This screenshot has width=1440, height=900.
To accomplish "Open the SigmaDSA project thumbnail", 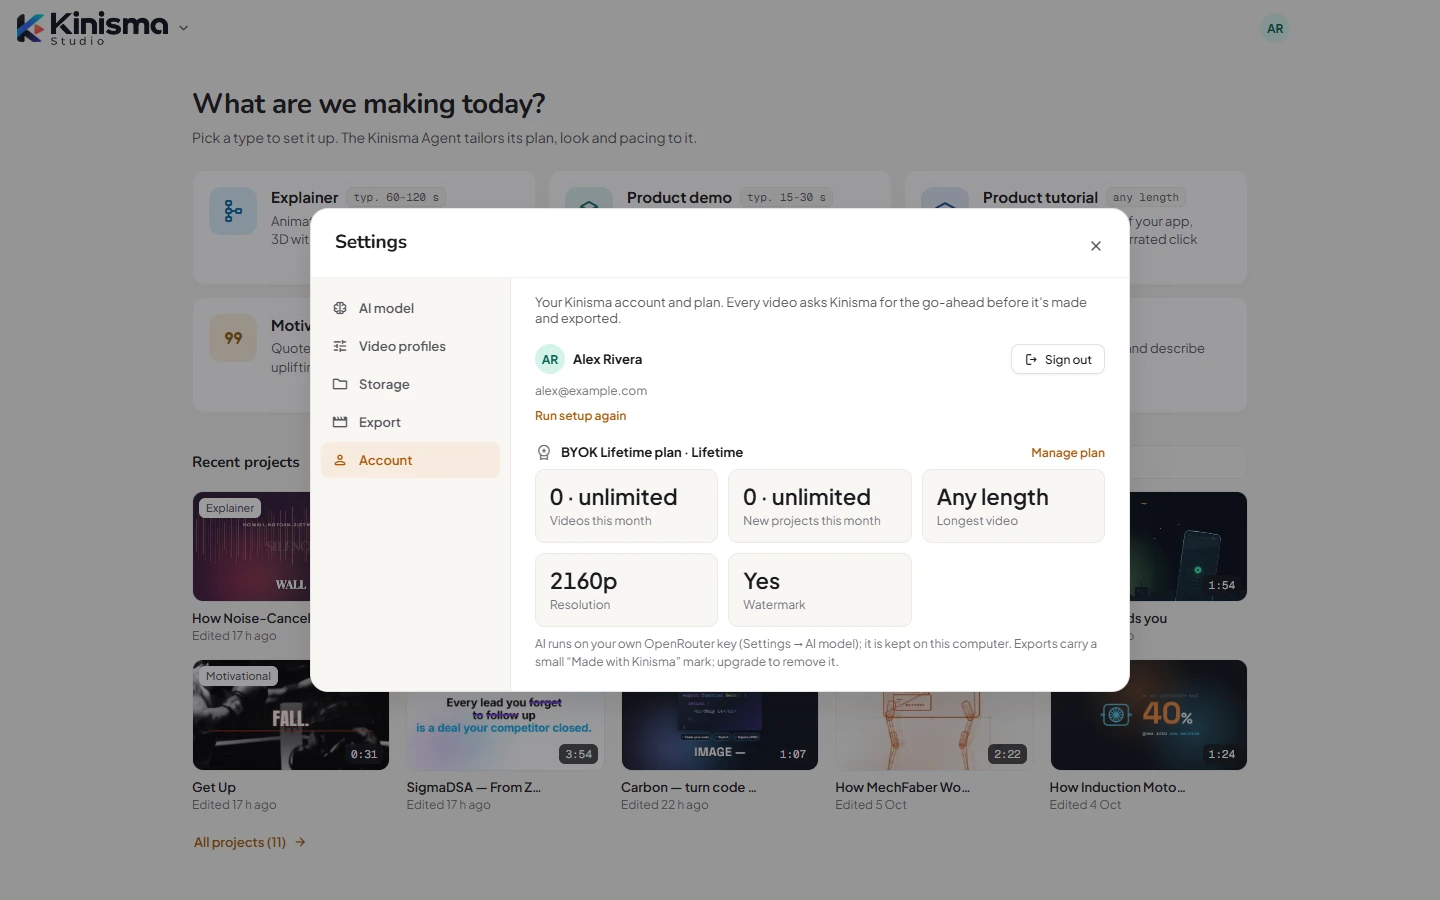I will pos(505,731).
